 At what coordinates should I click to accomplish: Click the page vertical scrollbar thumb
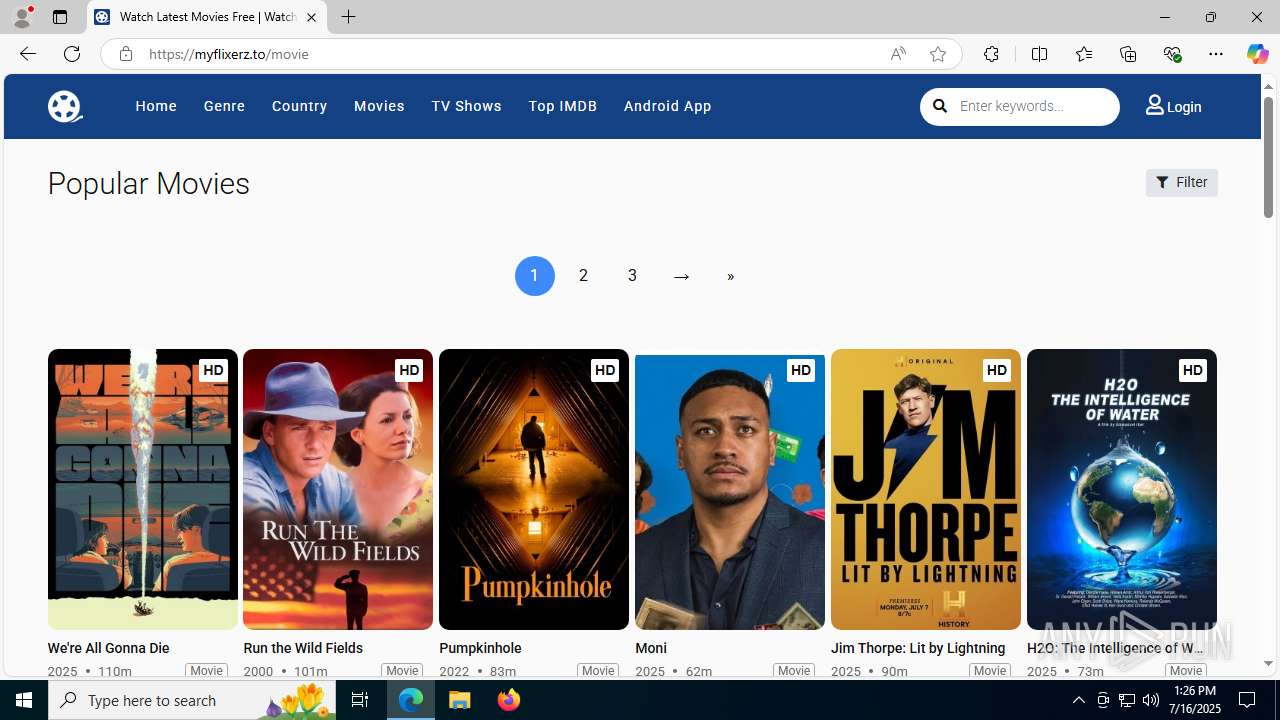tap(1268, 157)
